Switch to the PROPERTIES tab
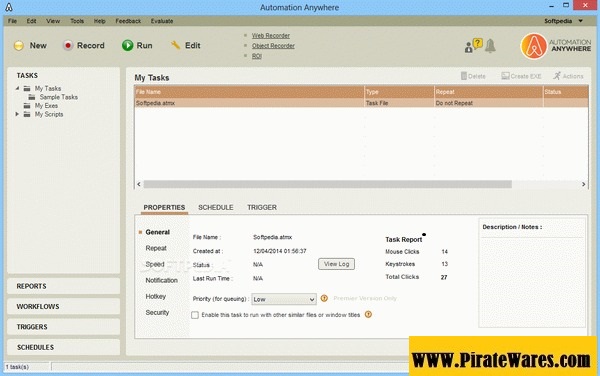This screenshot has width=600, height=376. pyautogui.click(x=164, y=207)
